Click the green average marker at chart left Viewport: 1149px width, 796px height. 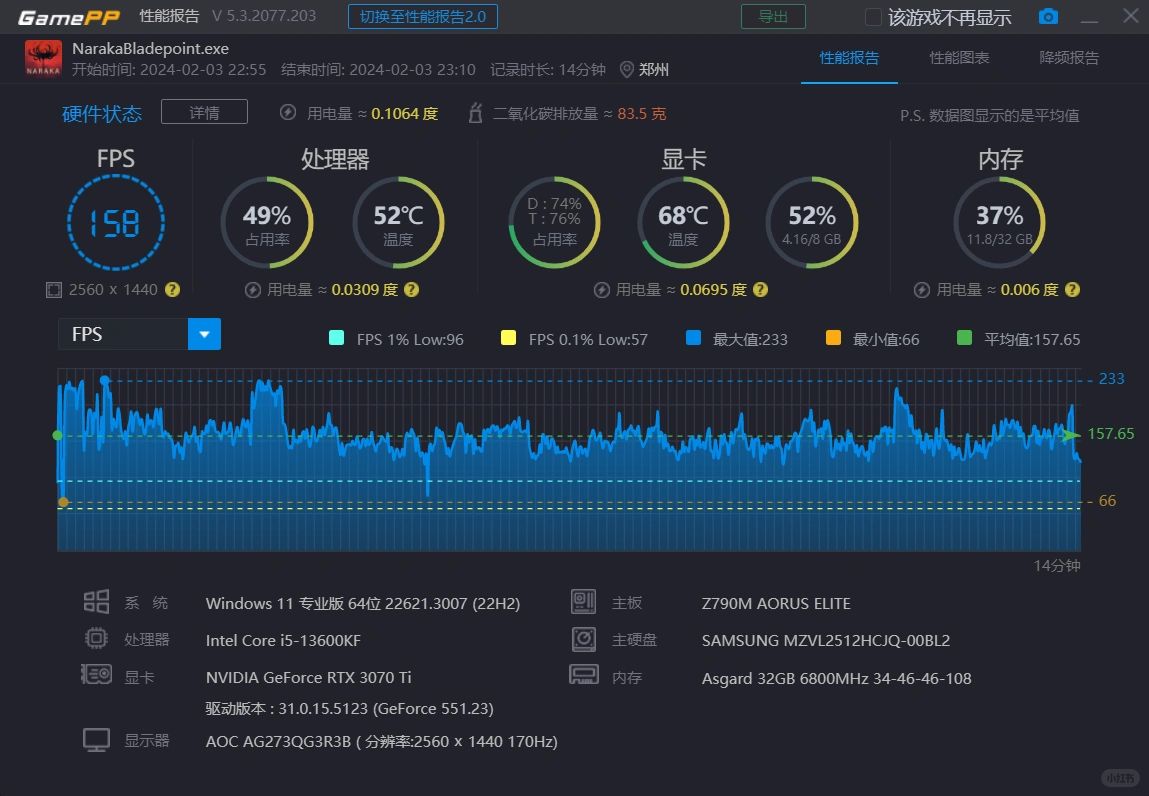tap(58, 435)
